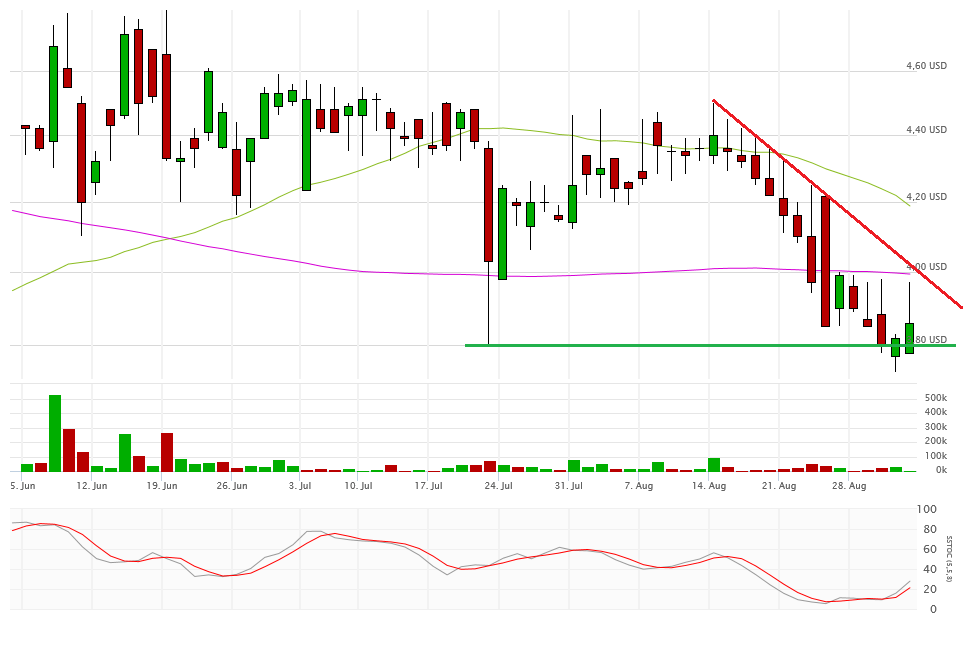The height and width of the screenshot is (645, 968).
Task: Click the 500k volume axis label
Action: click(x=934, y=398)
